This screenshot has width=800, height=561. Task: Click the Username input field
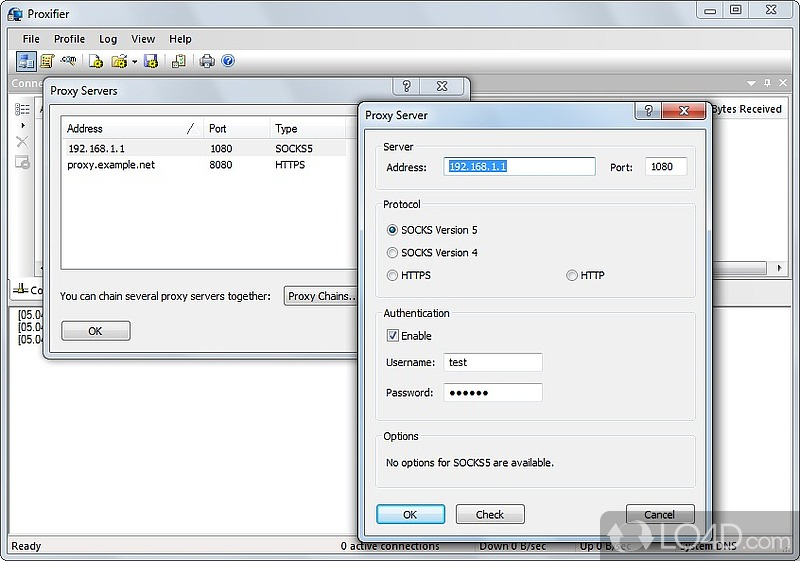pos(492,363)
